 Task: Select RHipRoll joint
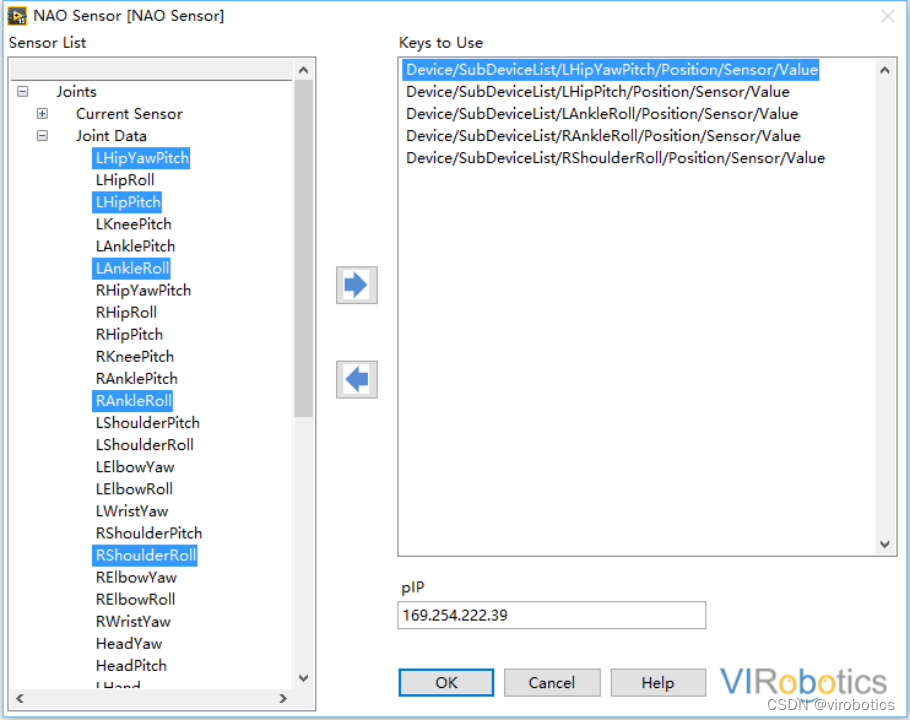click(x=126, y=312)
